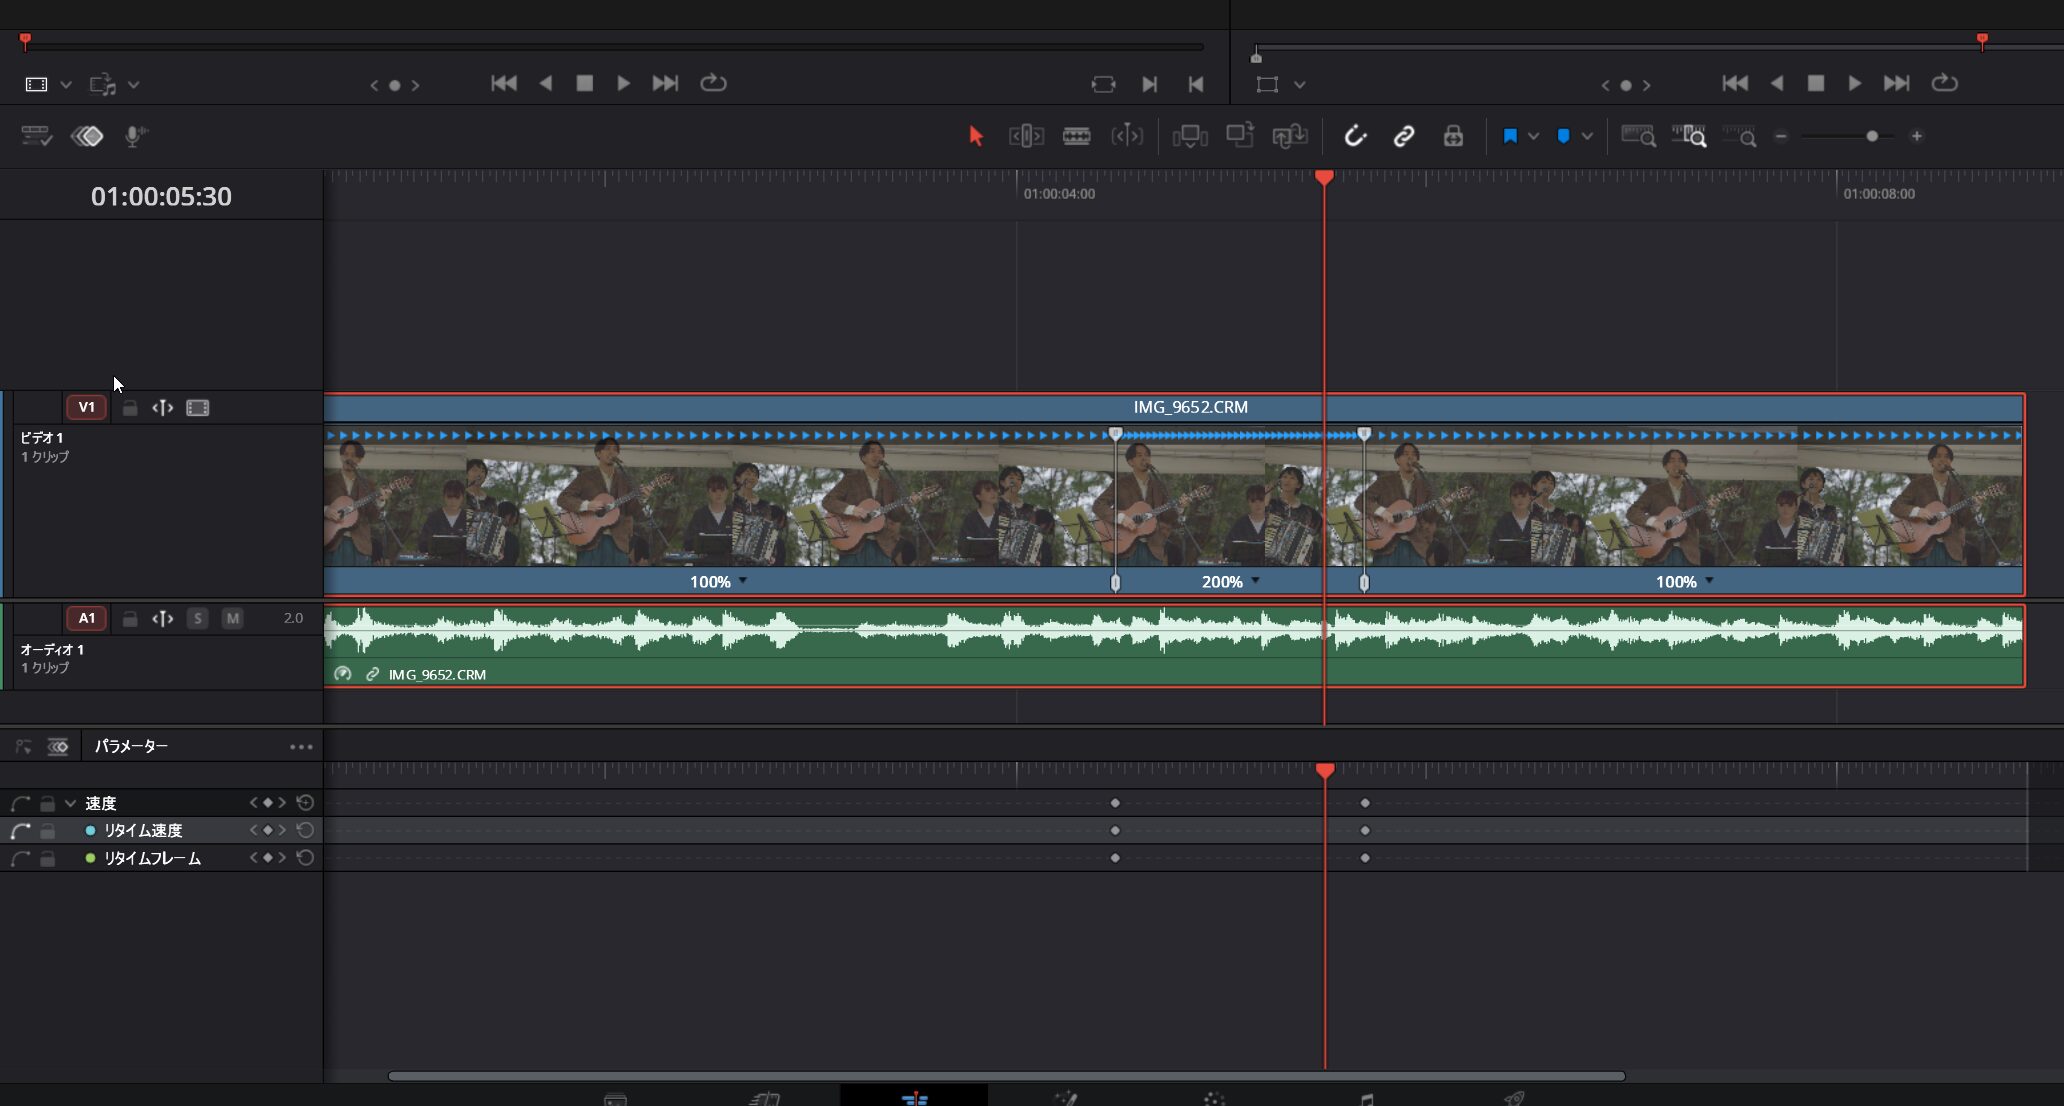Click the microphone voiceover icon
Screen dimensions: 2064x1106
(135, 136)
